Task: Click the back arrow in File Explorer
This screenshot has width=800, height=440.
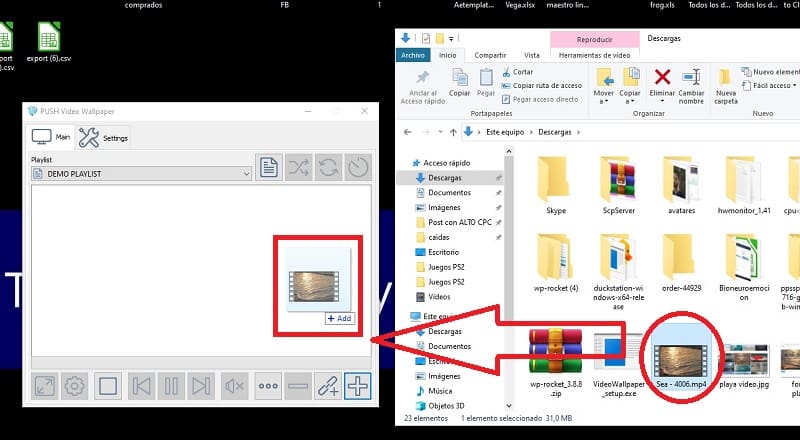Action: tap(407, 132)
